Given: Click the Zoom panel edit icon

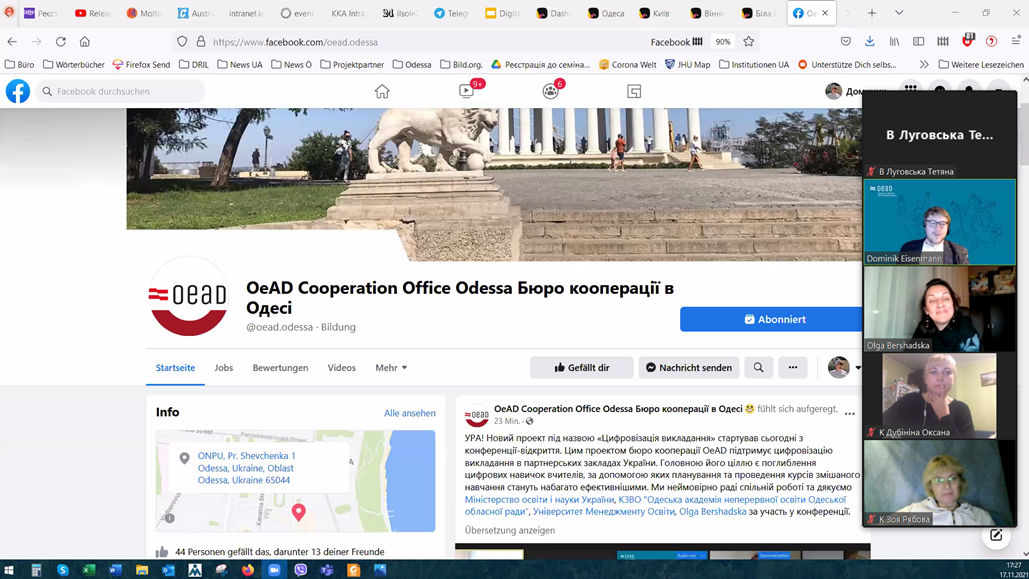Looking at the screenshot, I should tap(996, 536).
